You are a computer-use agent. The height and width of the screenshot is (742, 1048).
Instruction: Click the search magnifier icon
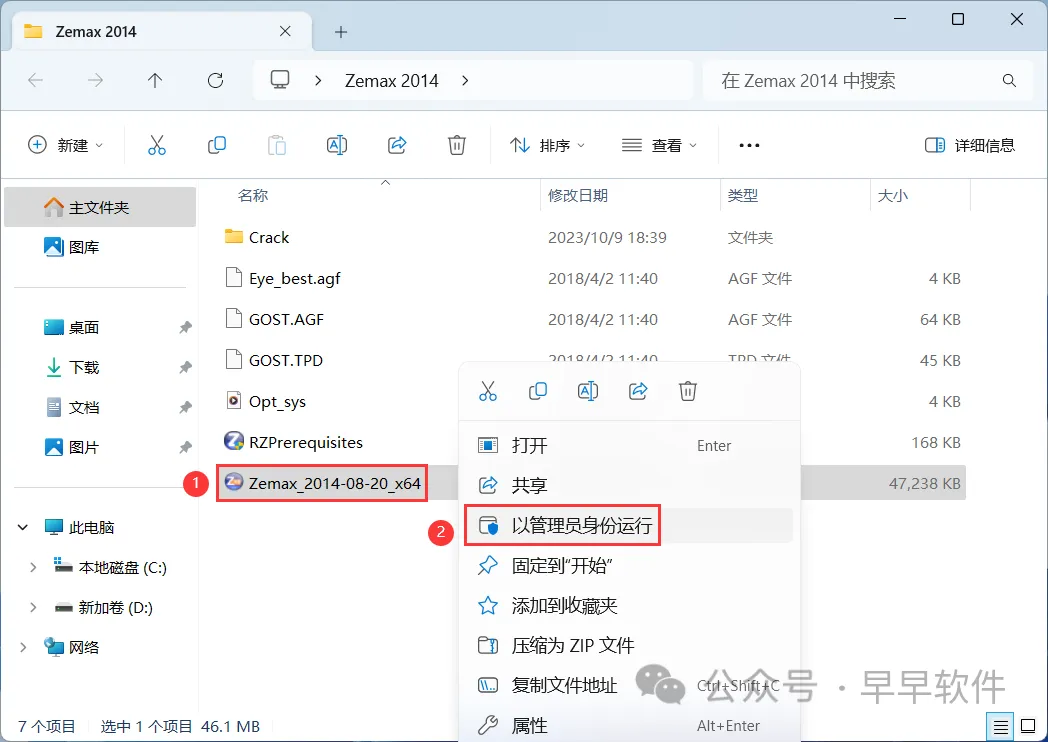pyautogui.click(x=1009, y=81)
